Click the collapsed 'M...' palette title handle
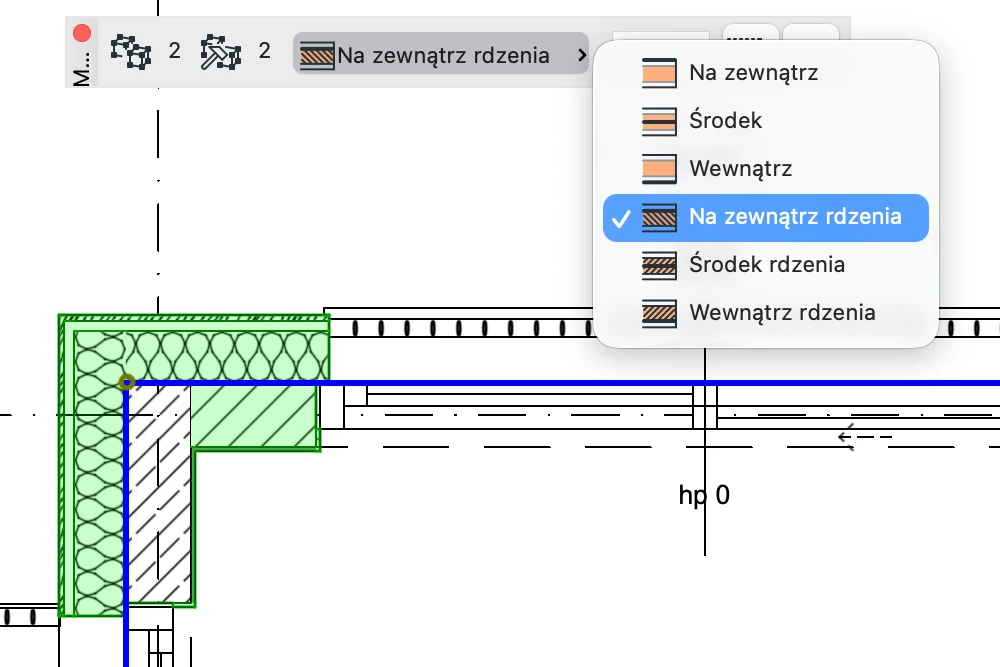The width and height of the screenshot is (1000, 667). (82, 68)
